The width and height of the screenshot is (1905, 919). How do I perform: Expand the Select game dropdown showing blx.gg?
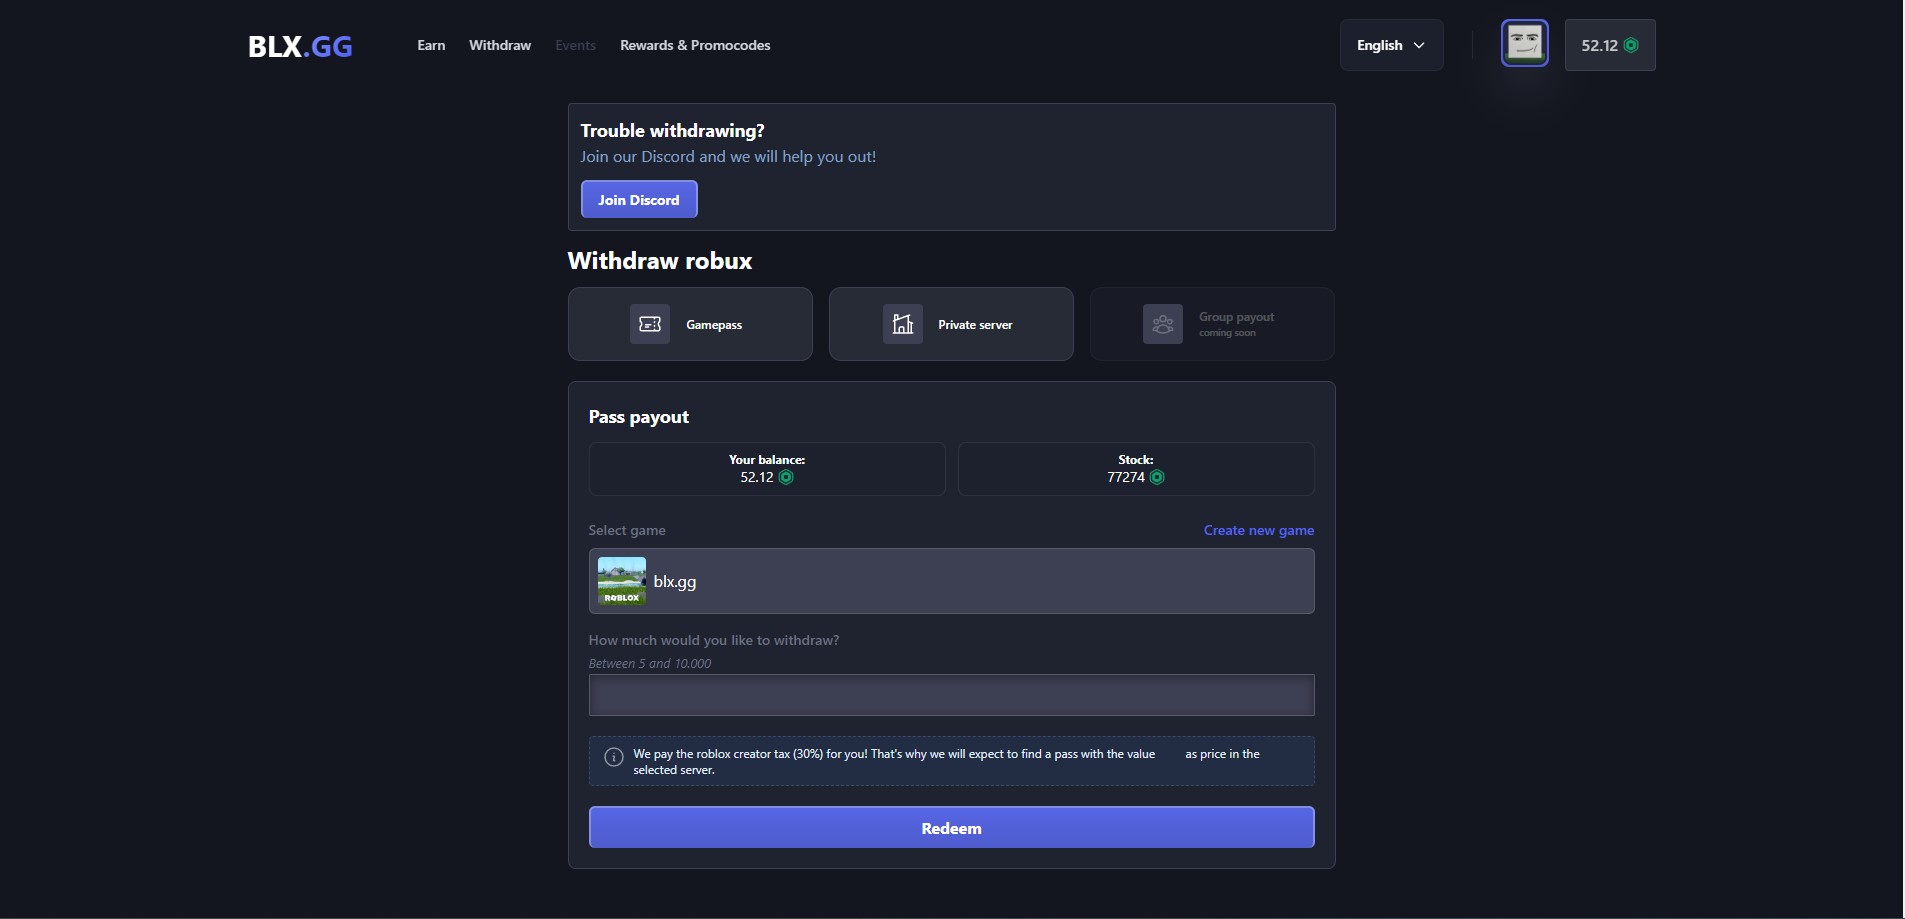click(951, 581)
